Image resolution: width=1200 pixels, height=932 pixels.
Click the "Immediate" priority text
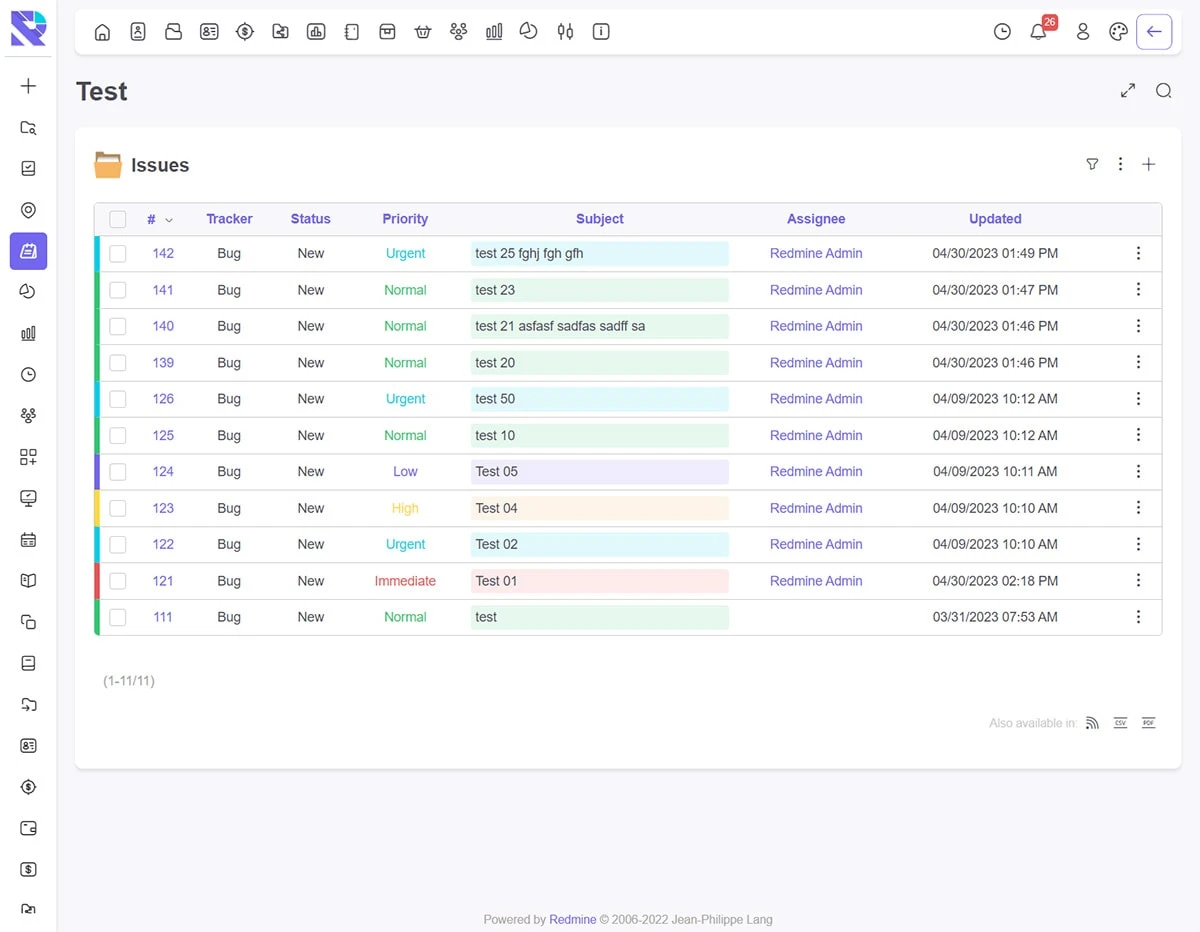coord(405,581)
